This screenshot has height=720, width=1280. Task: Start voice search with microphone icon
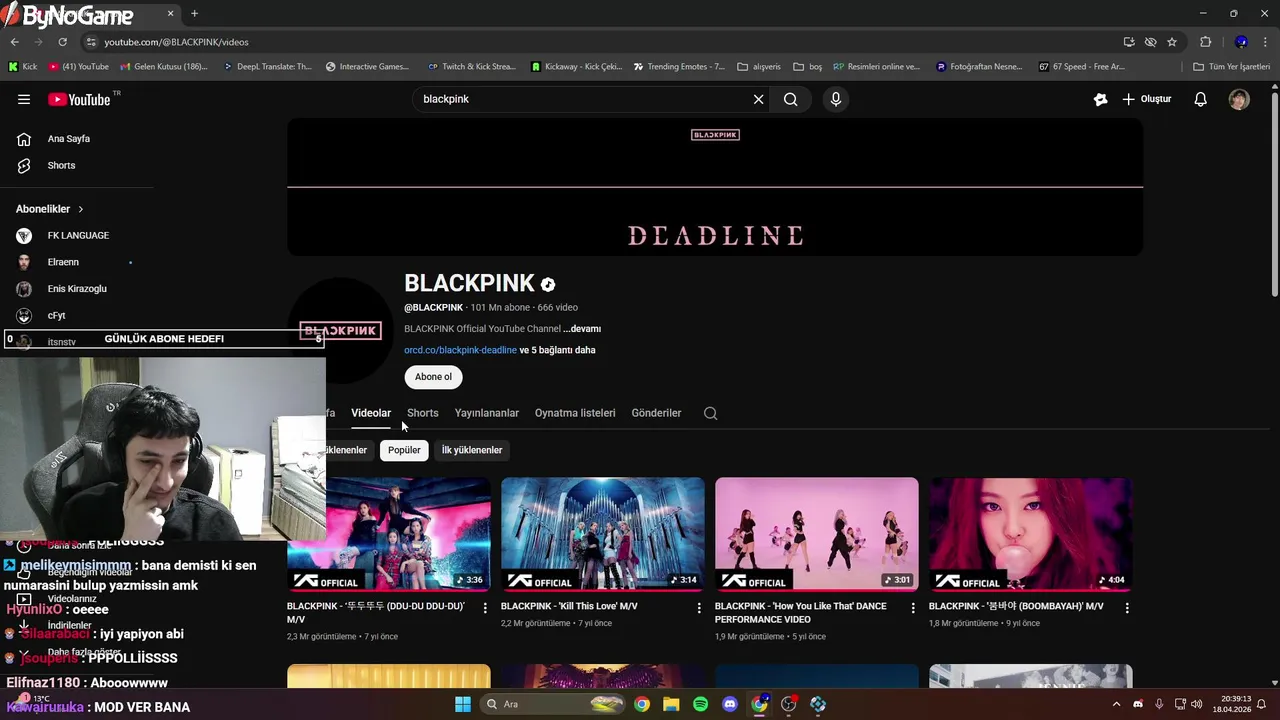[x=836, y=99]
